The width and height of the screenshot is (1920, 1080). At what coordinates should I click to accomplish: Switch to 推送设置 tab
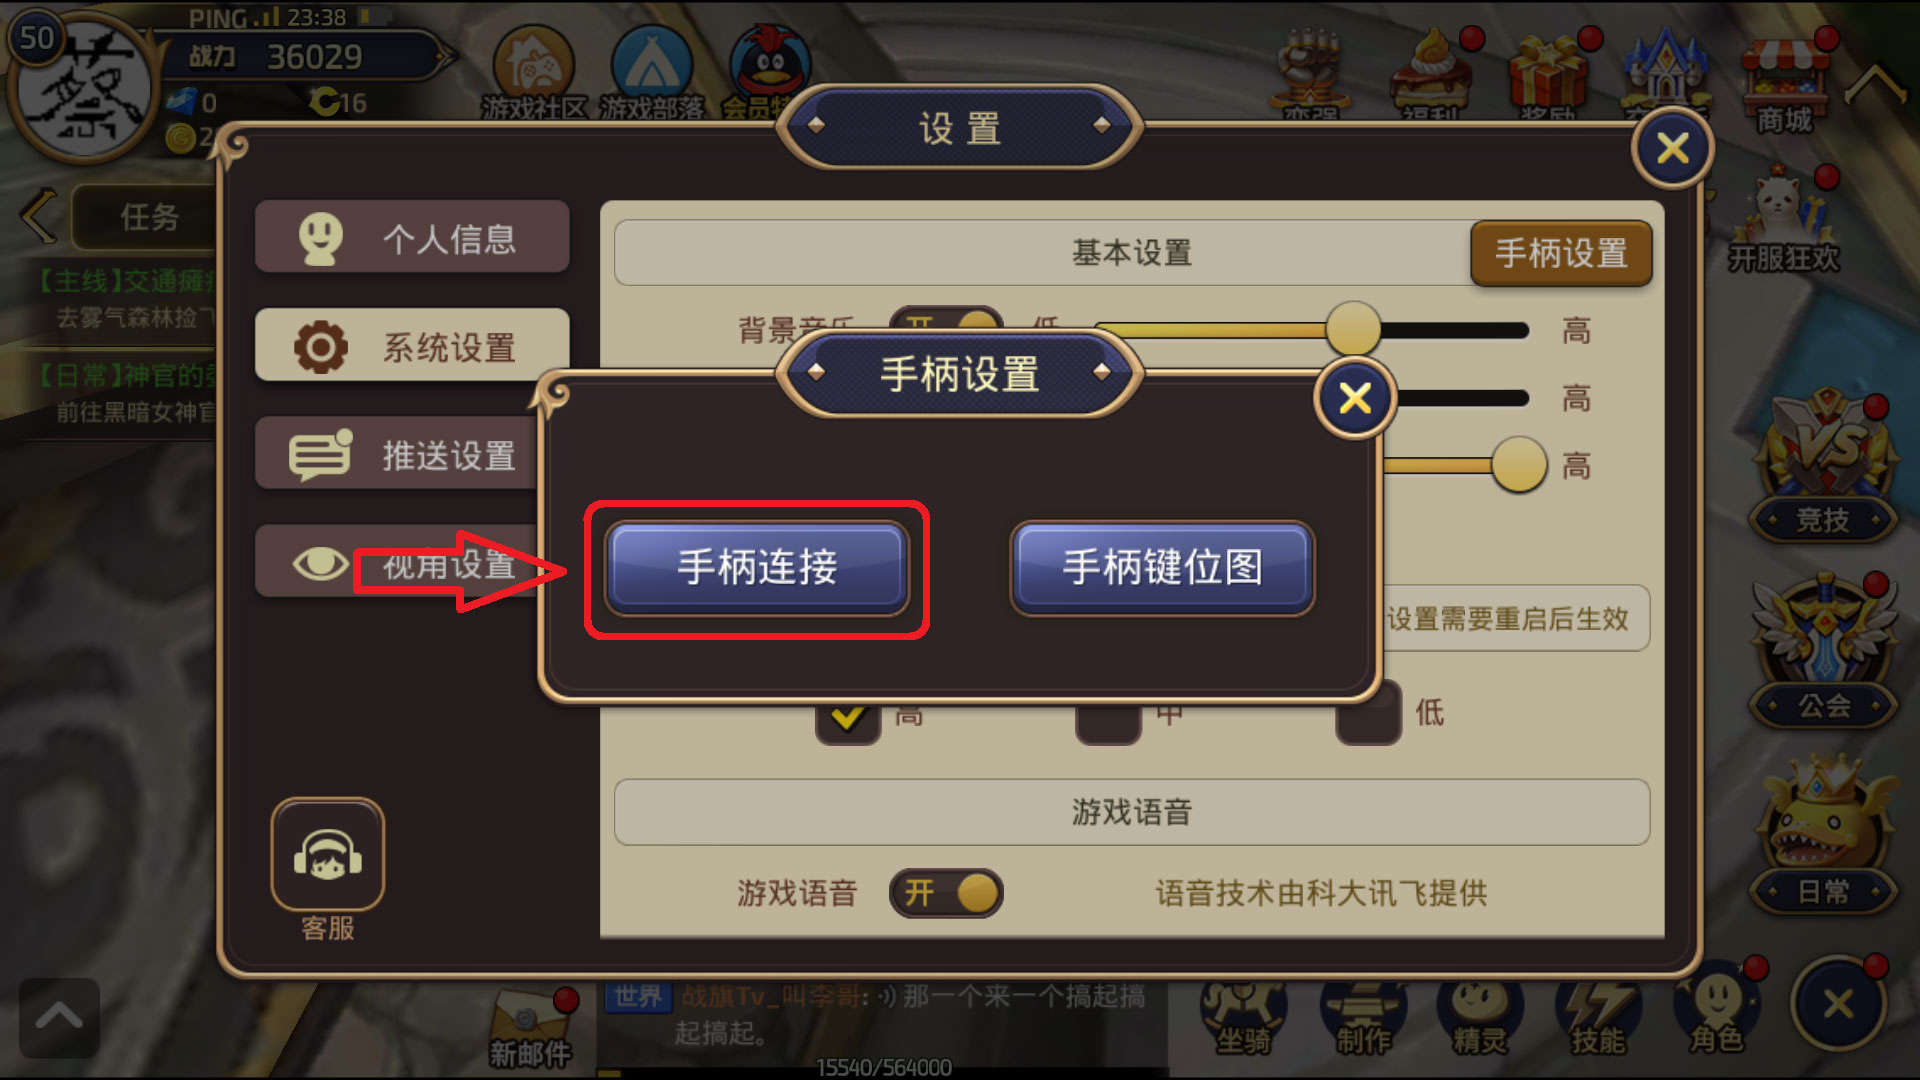click(400, 455)
